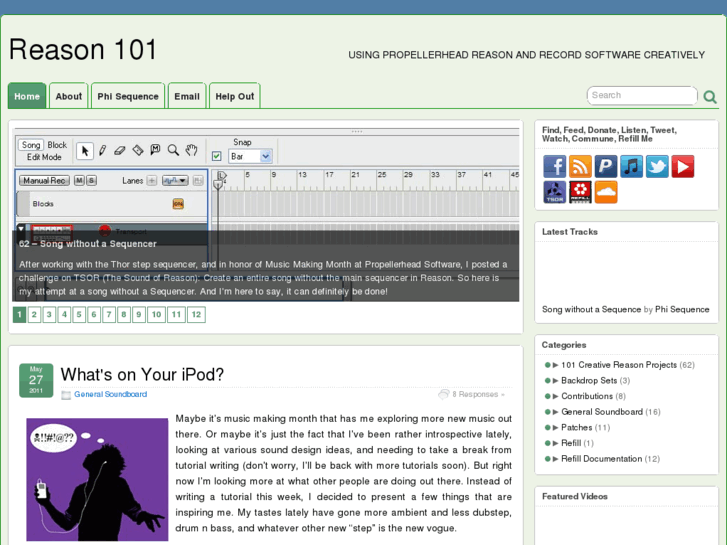
Task: Click the Phi Sequence author link in Latest Tracks
Action: pos(682,309)
